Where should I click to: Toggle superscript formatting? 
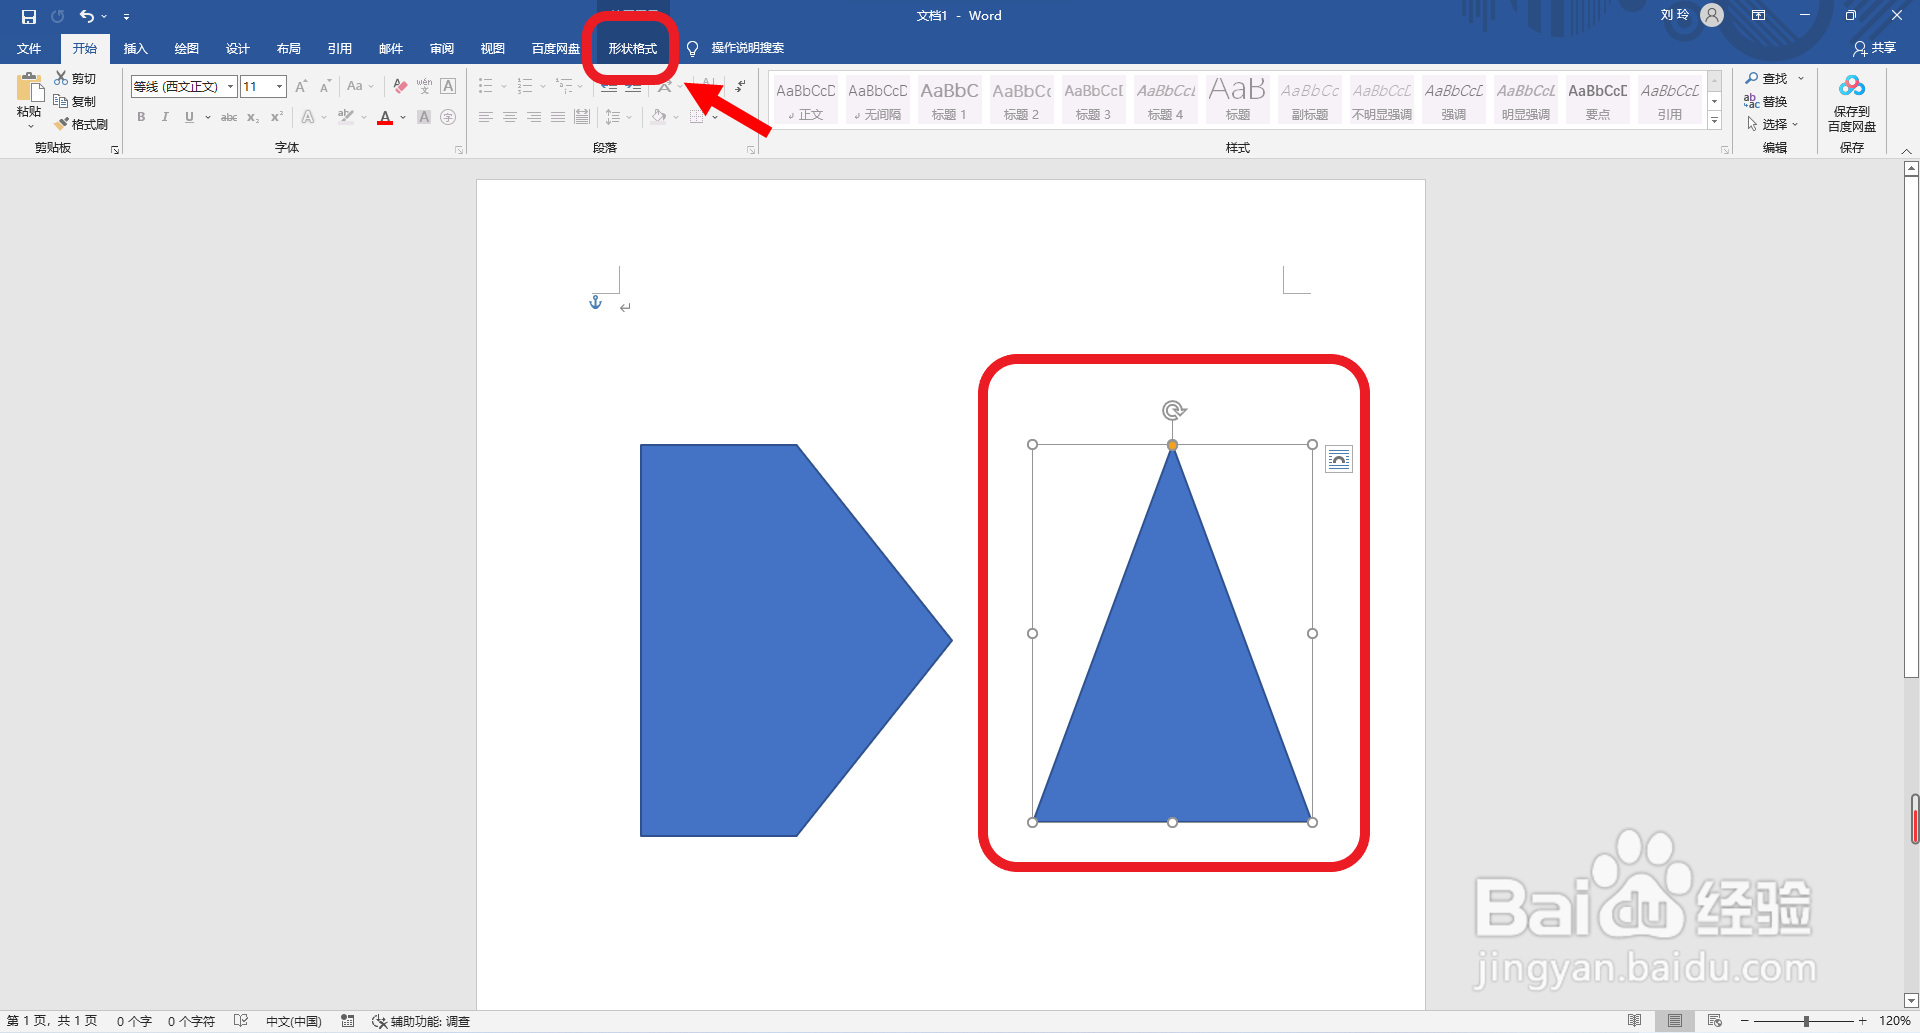point(277,117)
